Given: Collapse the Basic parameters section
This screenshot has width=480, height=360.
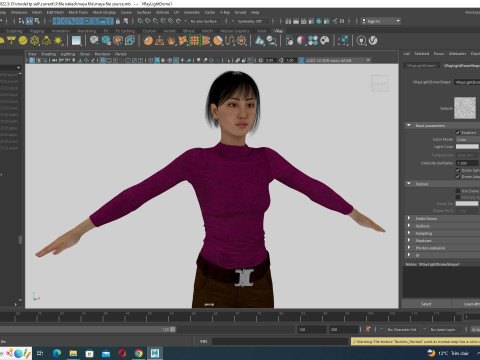Looking at the screenshot, I should [x=409, y=125].
